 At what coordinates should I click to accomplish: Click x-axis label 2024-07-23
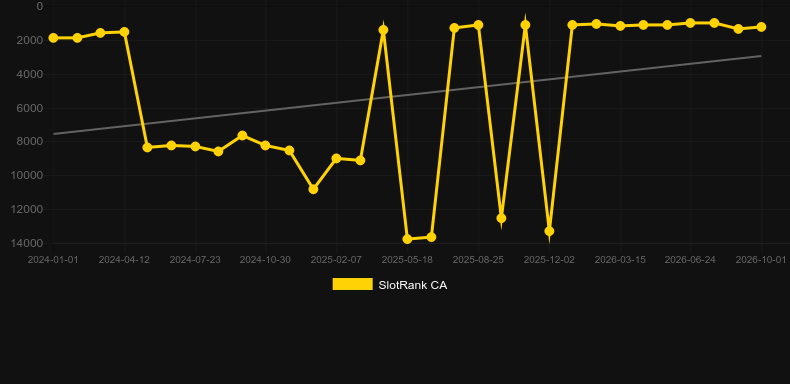pyautogui.click(x=195, y=260)
